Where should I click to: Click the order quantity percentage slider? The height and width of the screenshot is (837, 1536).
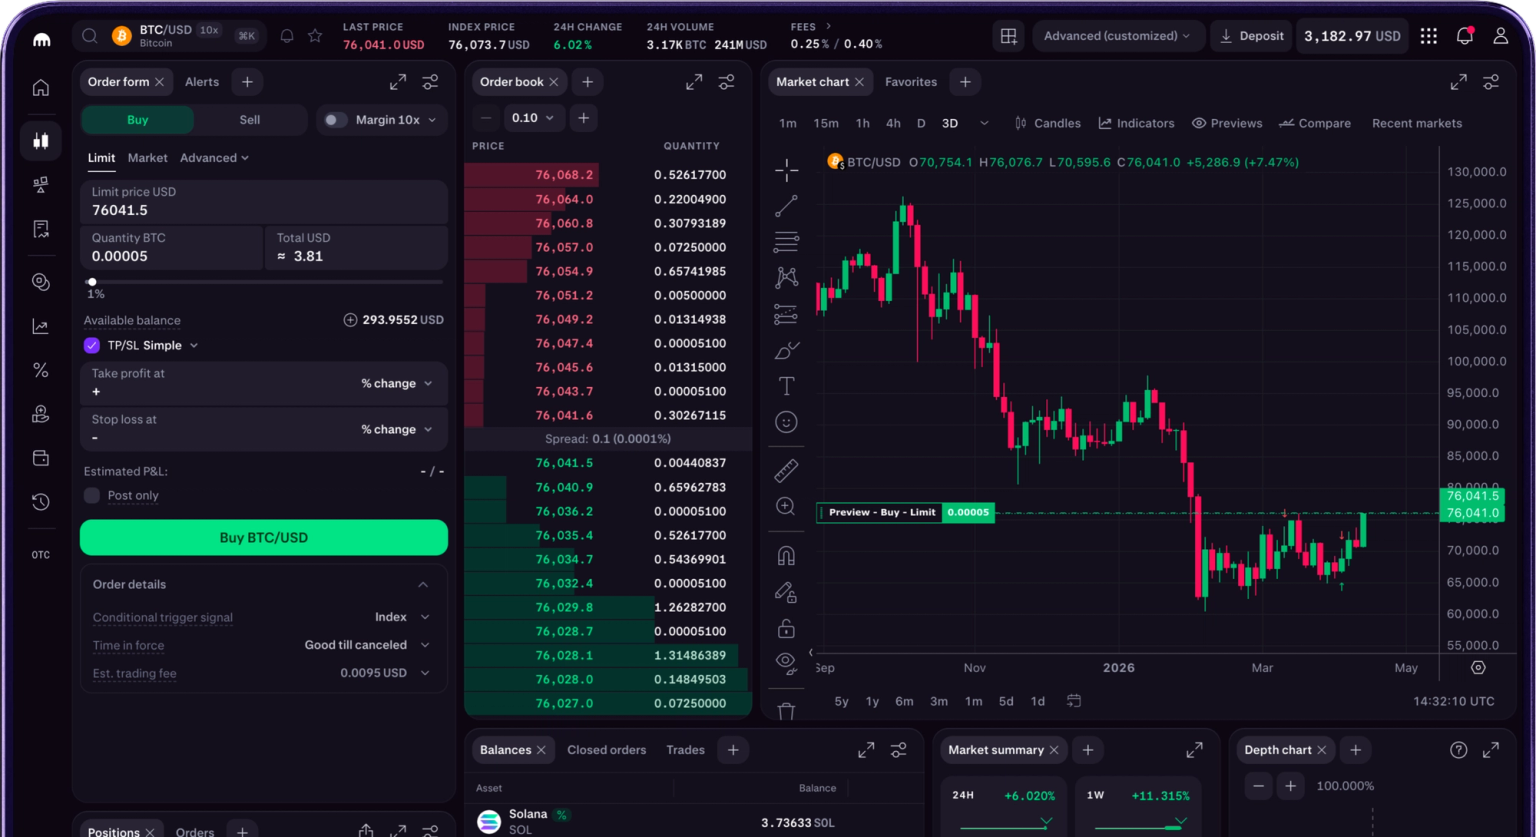click(264, 282)
